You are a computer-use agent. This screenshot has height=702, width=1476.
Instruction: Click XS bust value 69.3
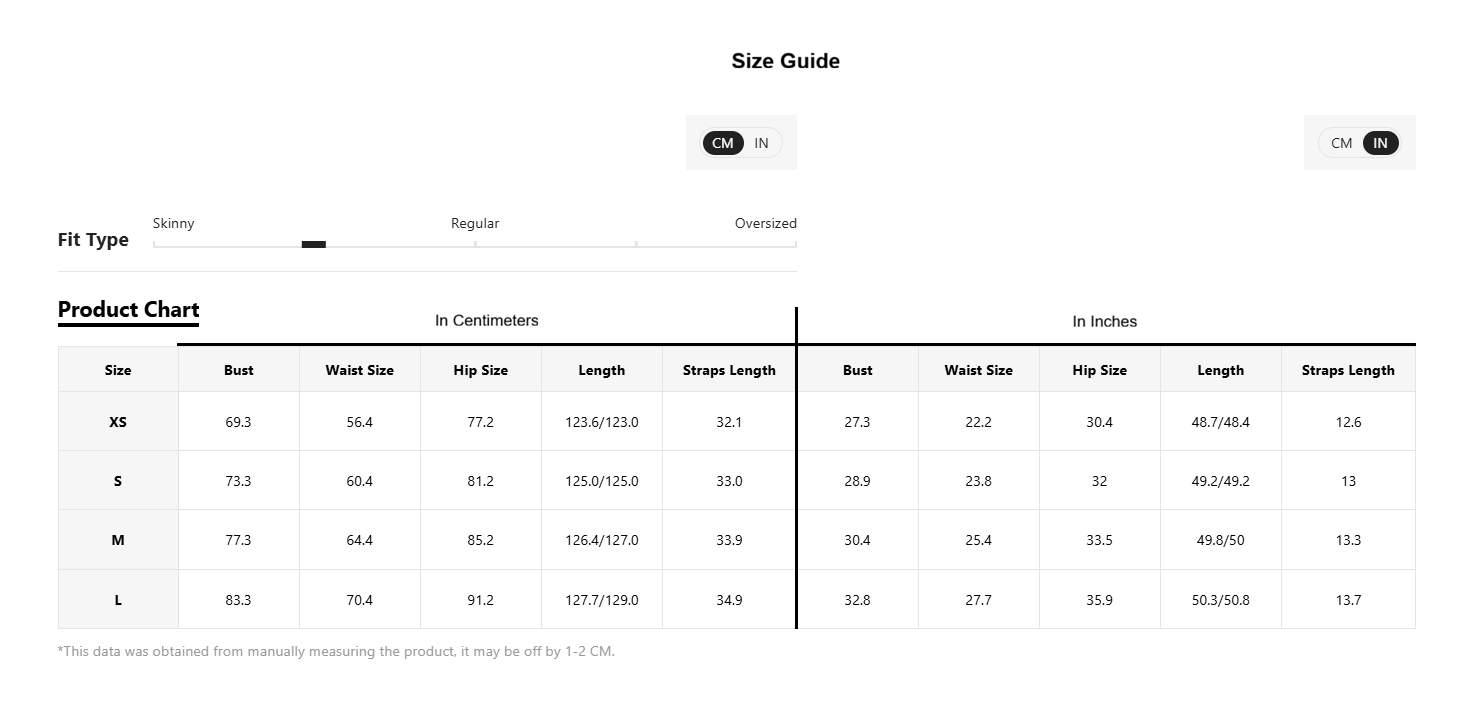tap(239, 422)
